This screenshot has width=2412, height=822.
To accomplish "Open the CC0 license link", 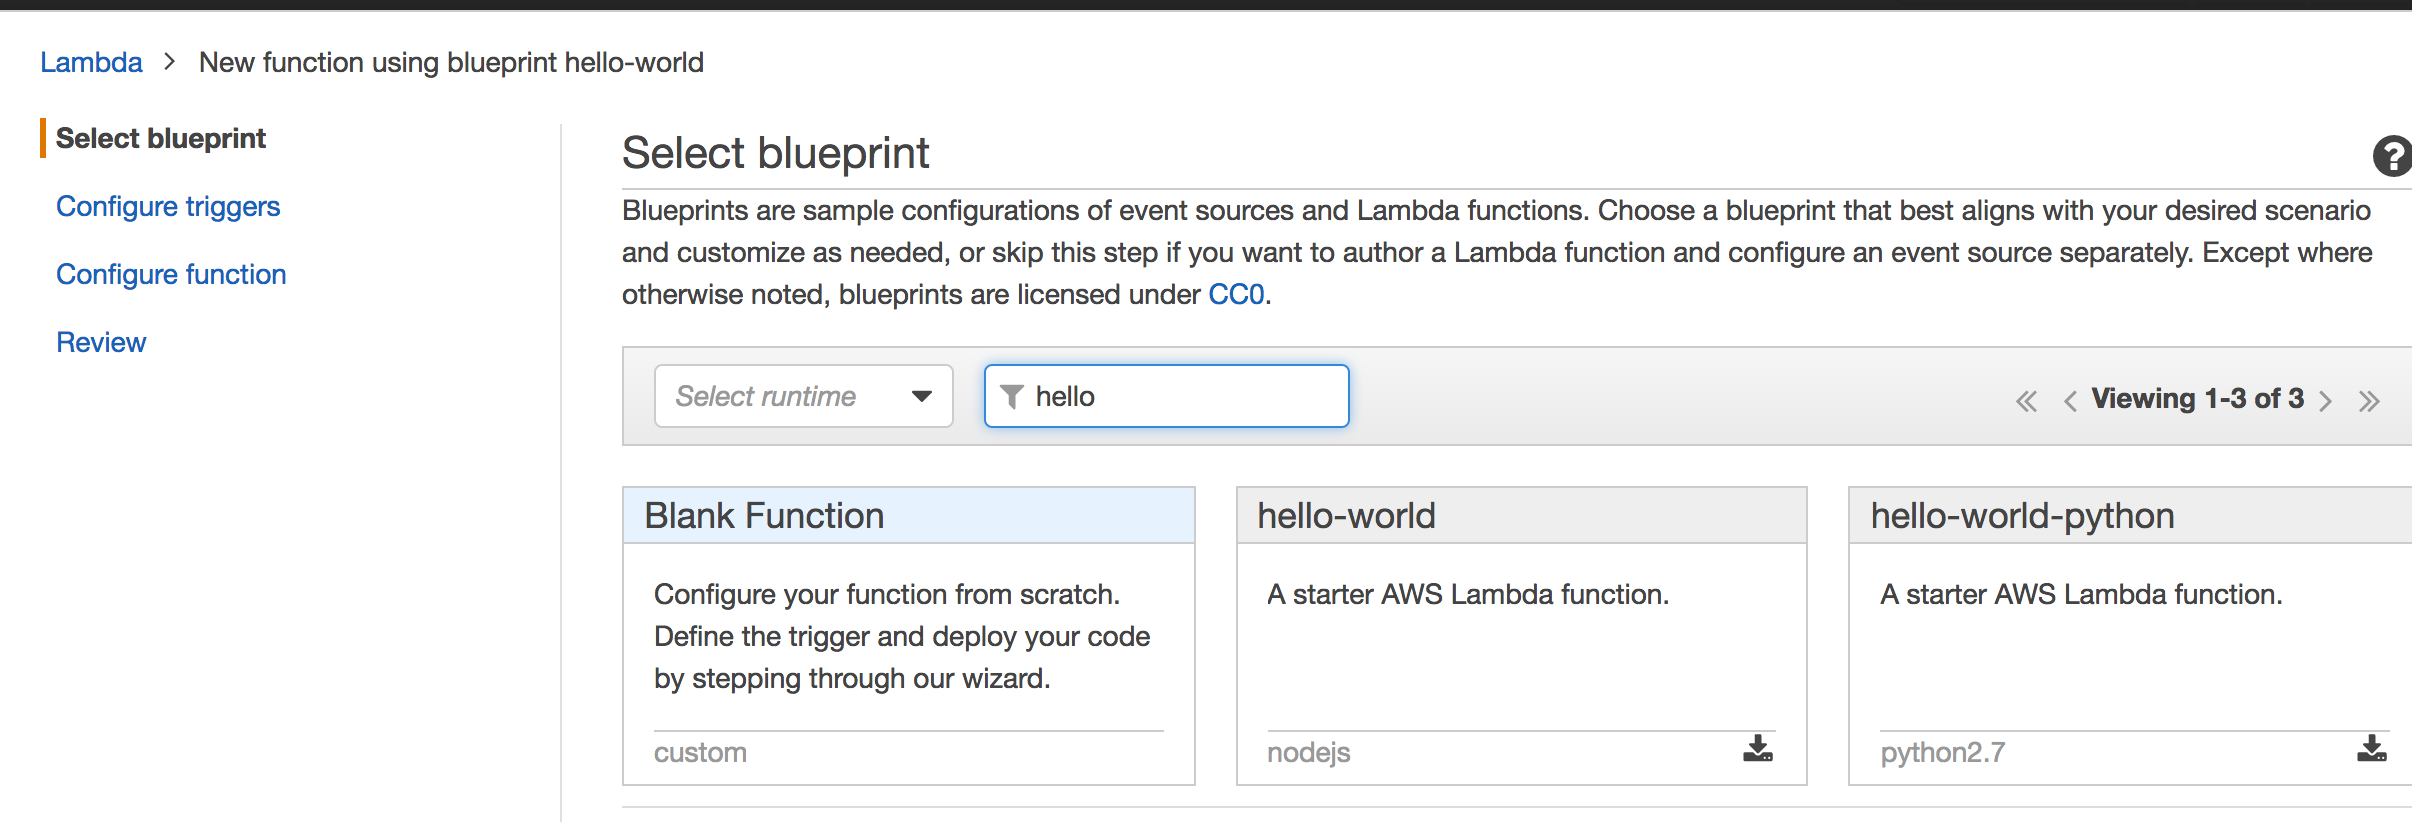I will tap(1236, 294).
